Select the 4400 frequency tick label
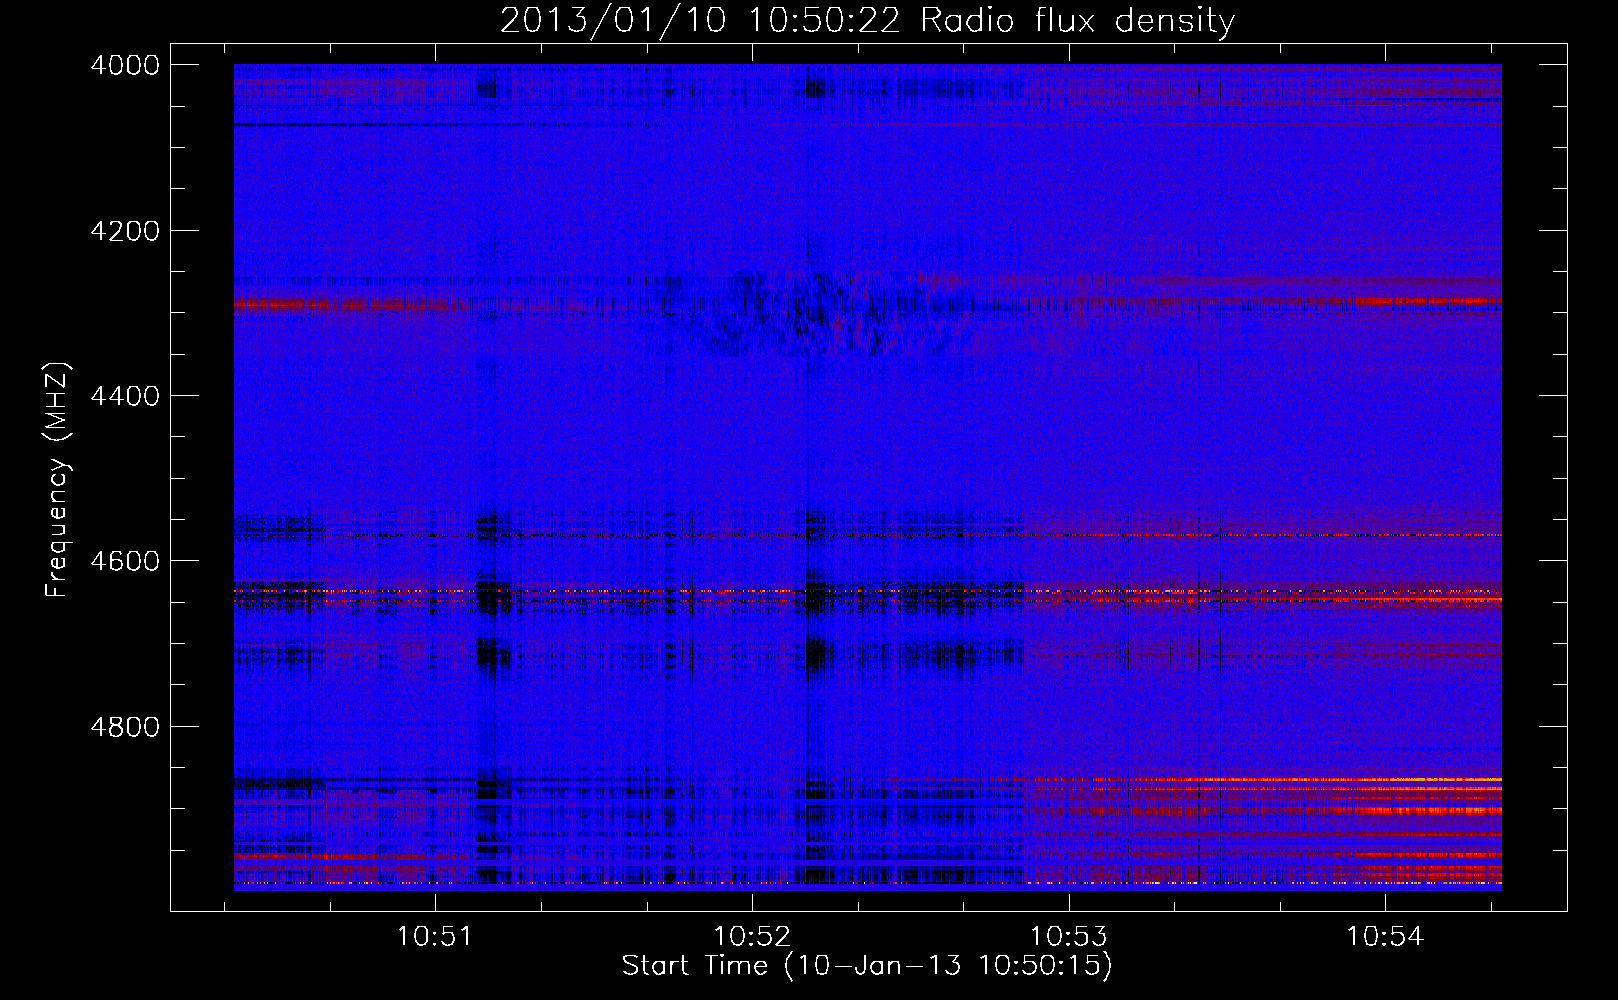Viewport: 1618px width, 1000px height. [x=125, y=396]
